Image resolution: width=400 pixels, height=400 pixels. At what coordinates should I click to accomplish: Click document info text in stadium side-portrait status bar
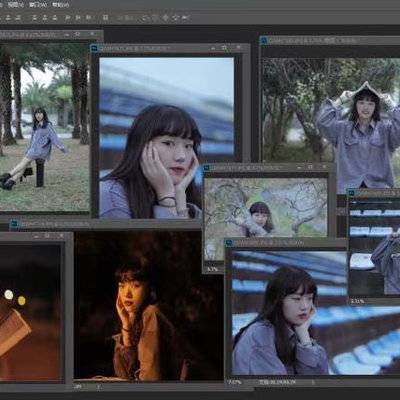[x=277, y=382]
